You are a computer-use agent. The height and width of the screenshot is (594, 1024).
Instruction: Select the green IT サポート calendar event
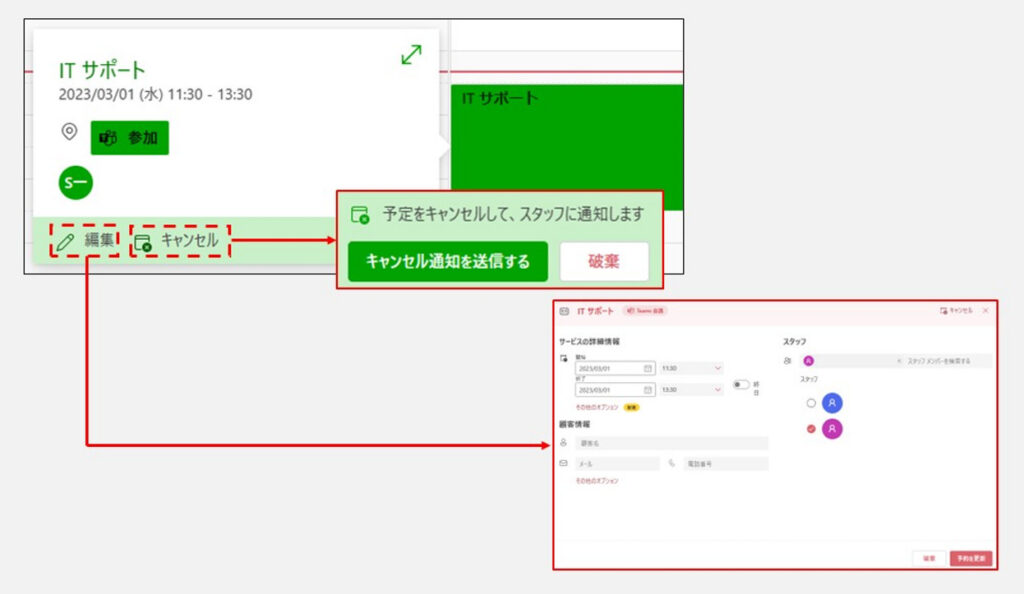coord(567,147)
